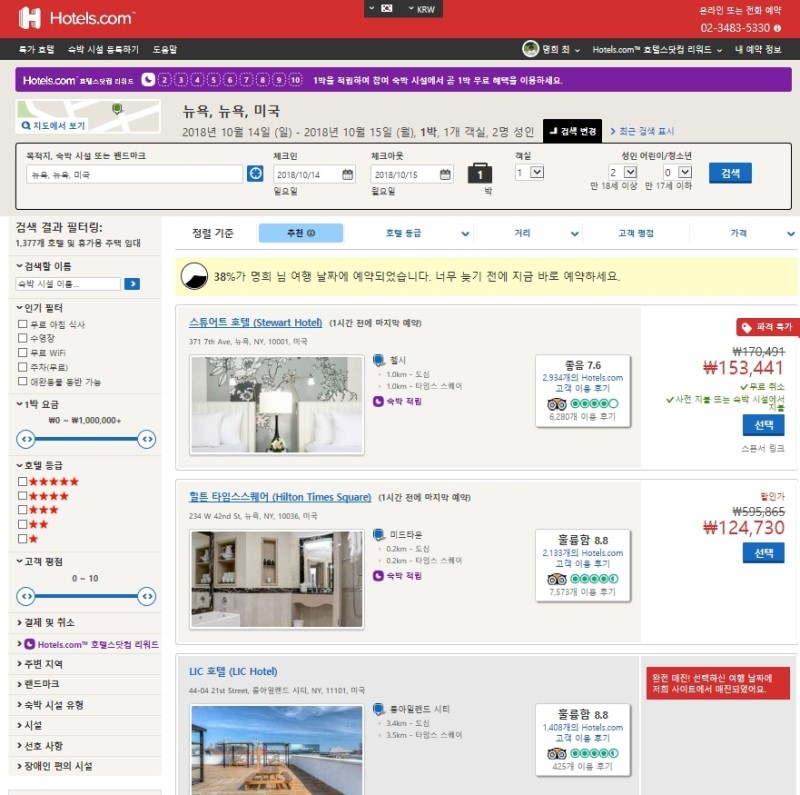The image size is (800, 795).
Task: Expand the landmark filter section
Action: [x=38, y=684]
